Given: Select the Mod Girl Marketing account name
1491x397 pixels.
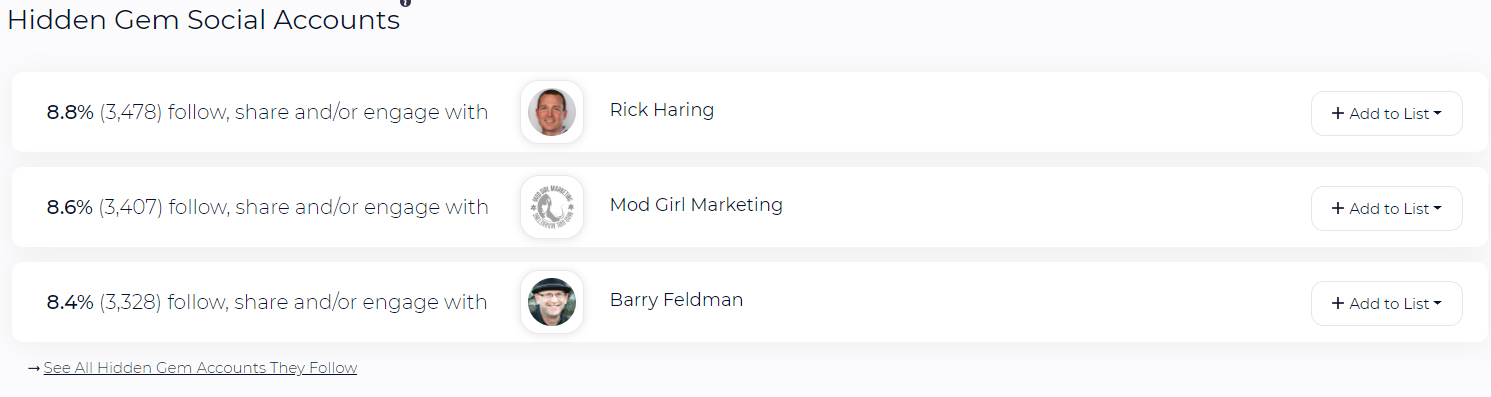Looking at the screenshot, I should (x=696, y=205).
